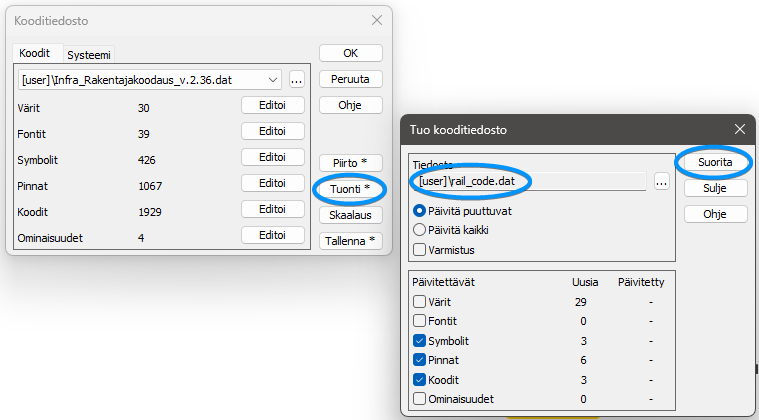Select the Koodit tab

pos(35,53)
